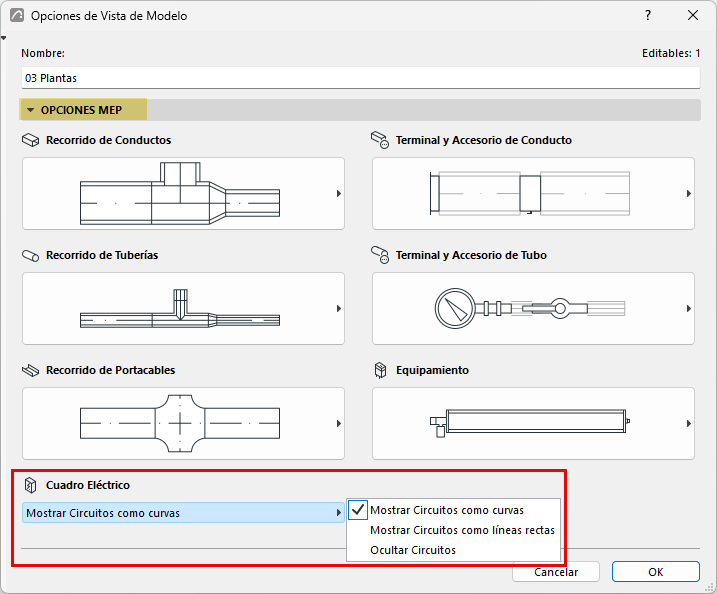717x594 pixels.
Task: Click the Cancelar button
Action: pyautogui.click(x=556, y=572)
